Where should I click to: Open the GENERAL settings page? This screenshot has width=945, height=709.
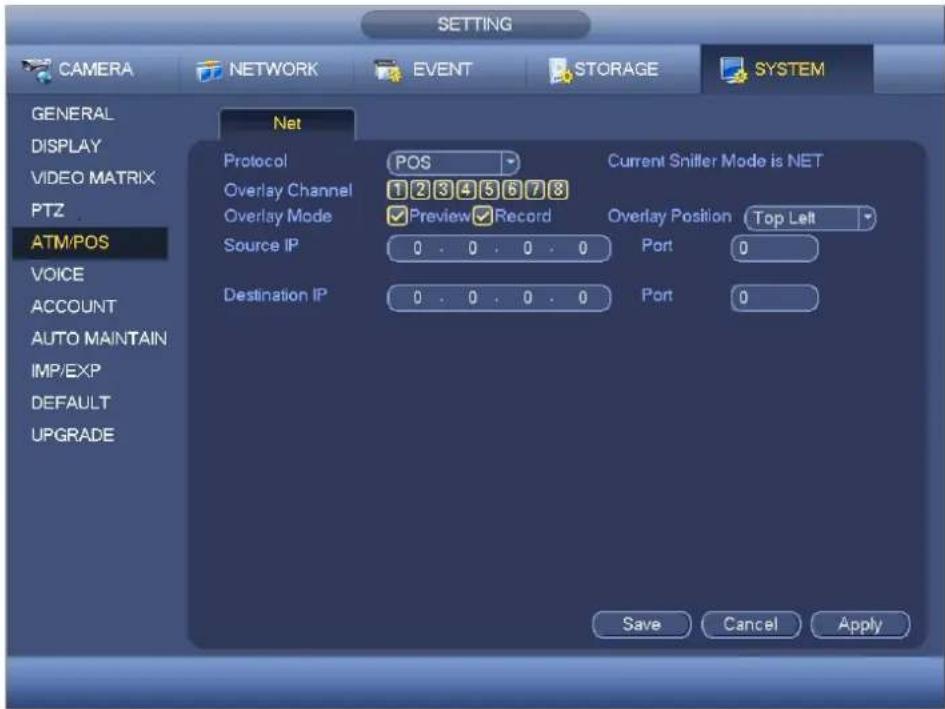pos(72,114)
